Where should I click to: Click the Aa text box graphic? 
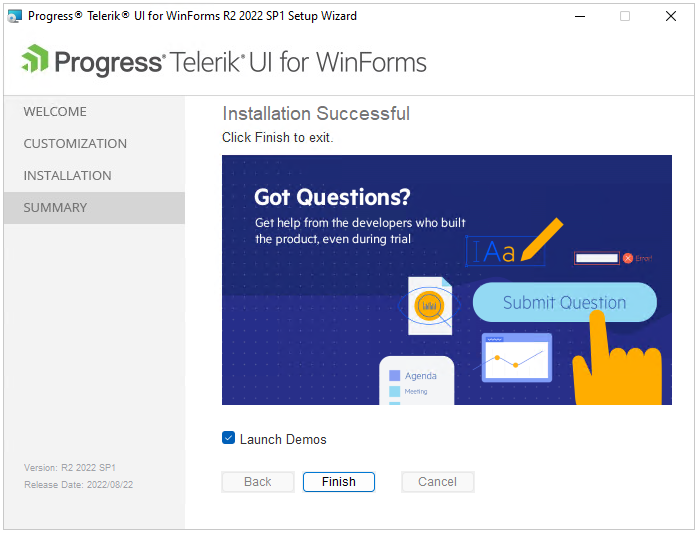(505, 251)
